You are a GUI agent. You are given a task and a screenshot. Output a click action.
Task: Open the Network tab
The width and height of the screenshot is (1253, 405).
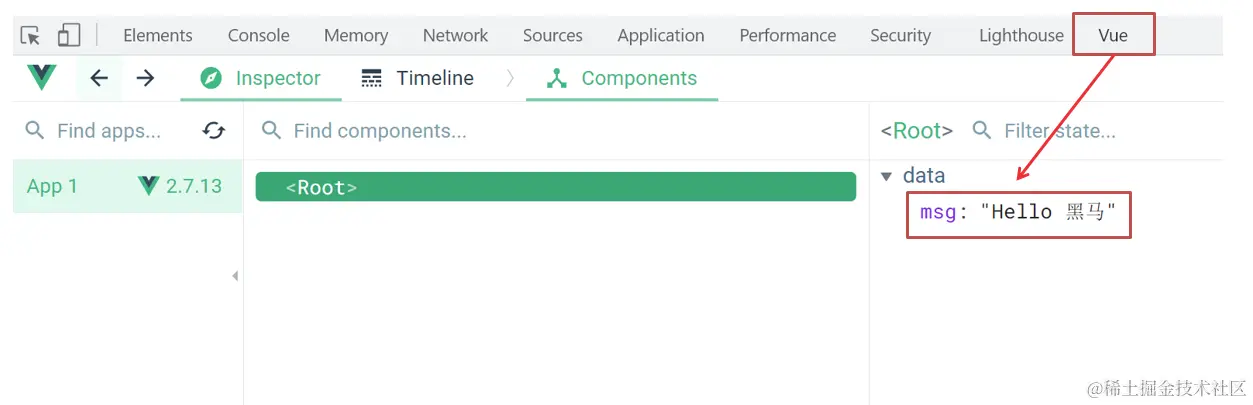(455, 35)
